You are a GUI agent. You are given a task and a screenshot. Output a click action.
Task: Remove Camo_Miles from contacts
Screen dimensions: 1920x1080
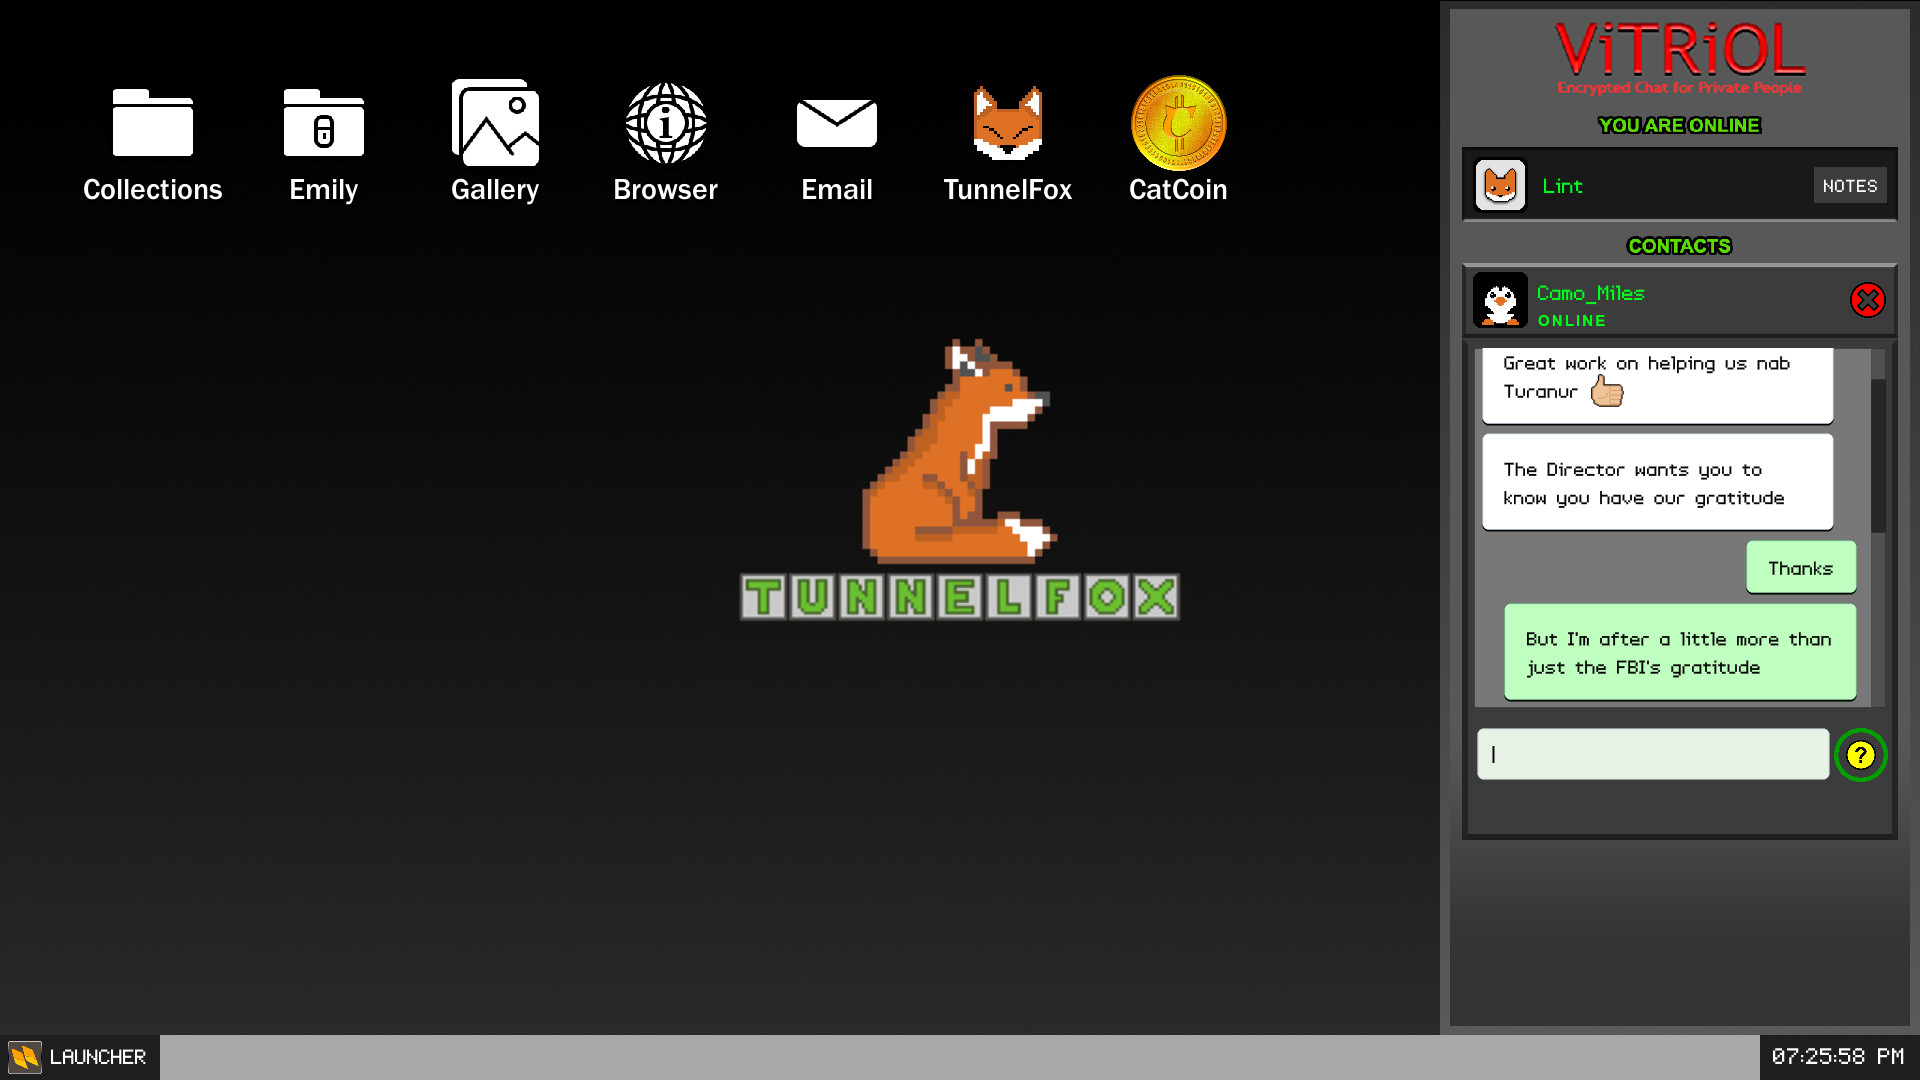1869,301
